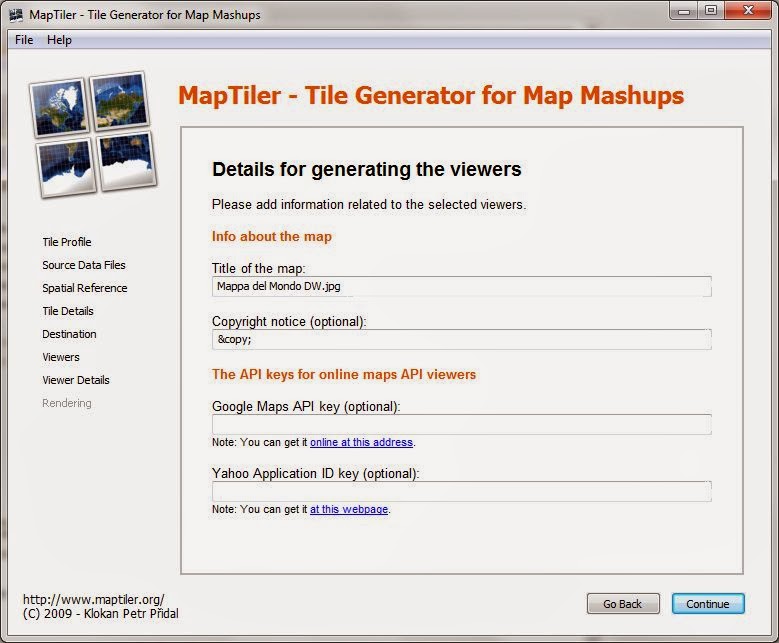The width and height of the screenshot is (779, 643).
Task: Open the File menu
Action: (24, 40)
